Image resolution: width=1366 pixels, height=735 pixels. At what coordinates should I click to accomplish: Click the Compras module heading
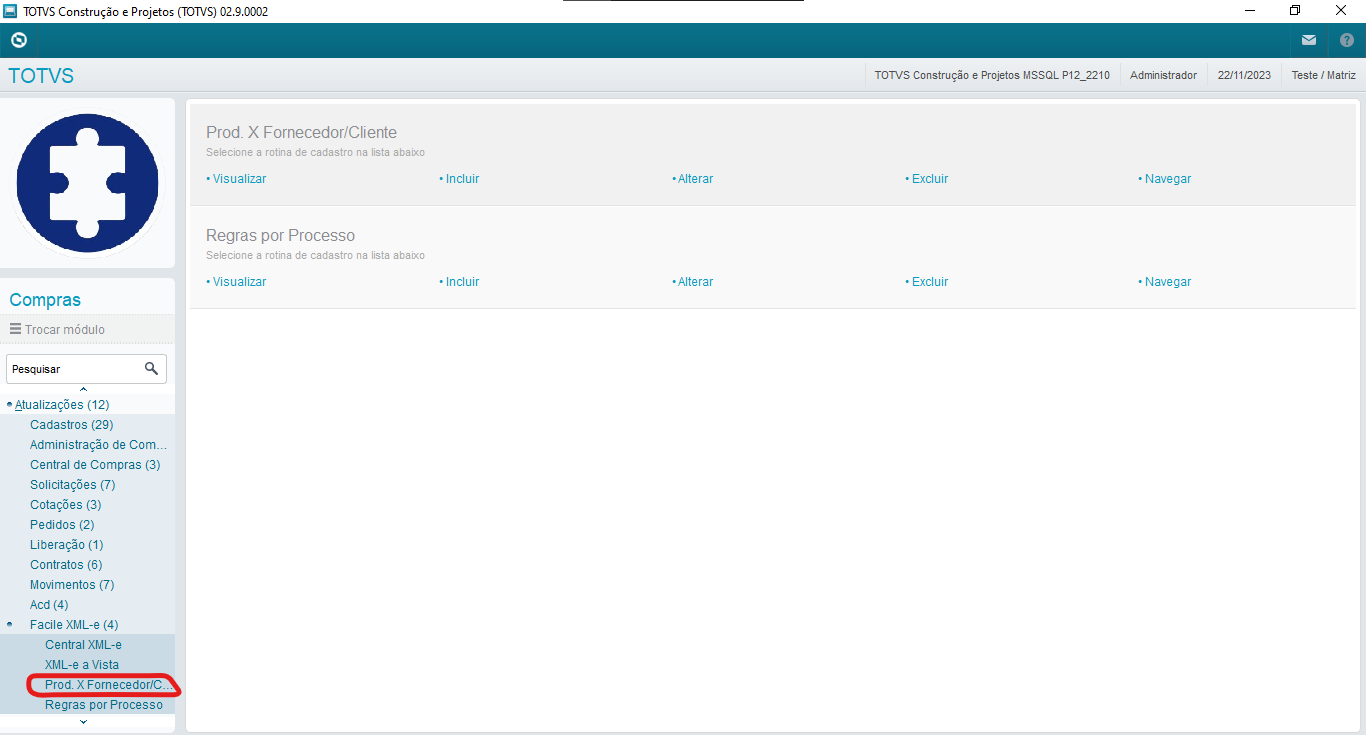coord(45,300)
